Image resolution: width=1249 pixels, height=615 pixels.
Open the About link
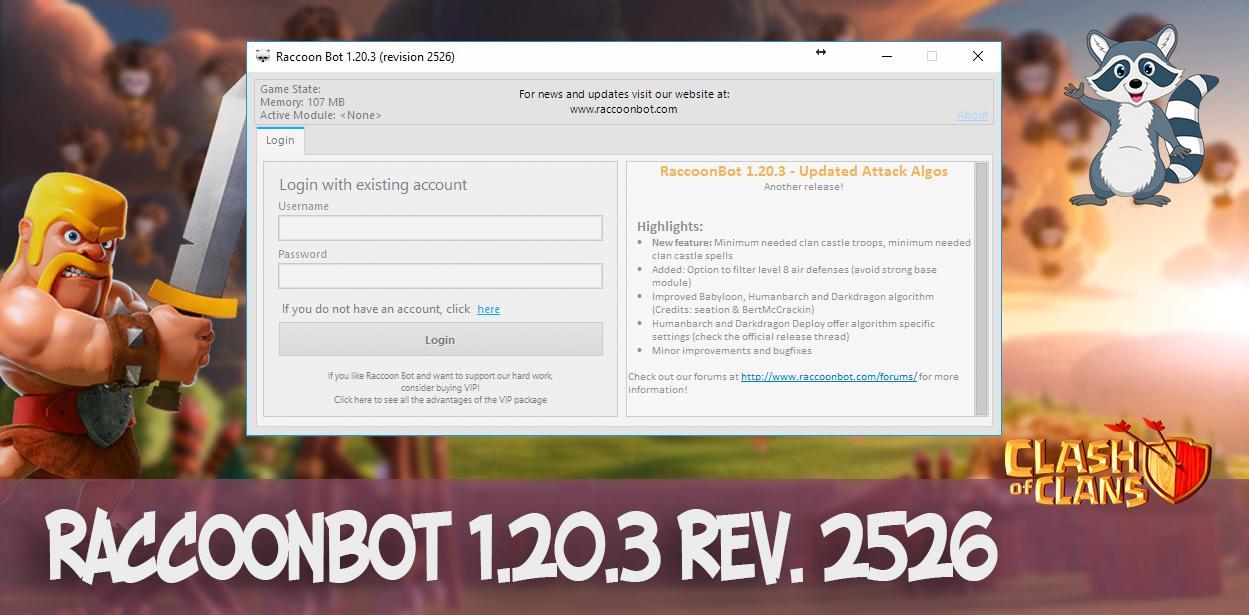pos(972,115)
